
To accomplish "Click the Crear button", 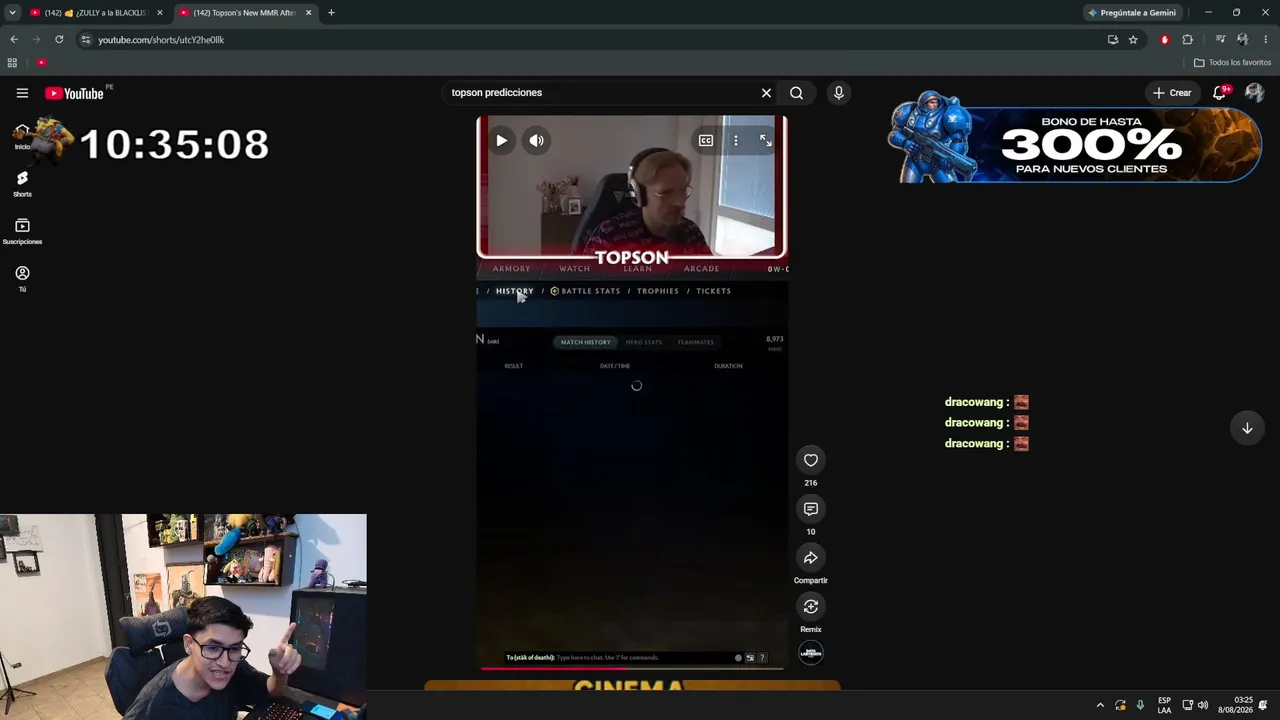I will pyautogui.click(x=1171, y=93).
